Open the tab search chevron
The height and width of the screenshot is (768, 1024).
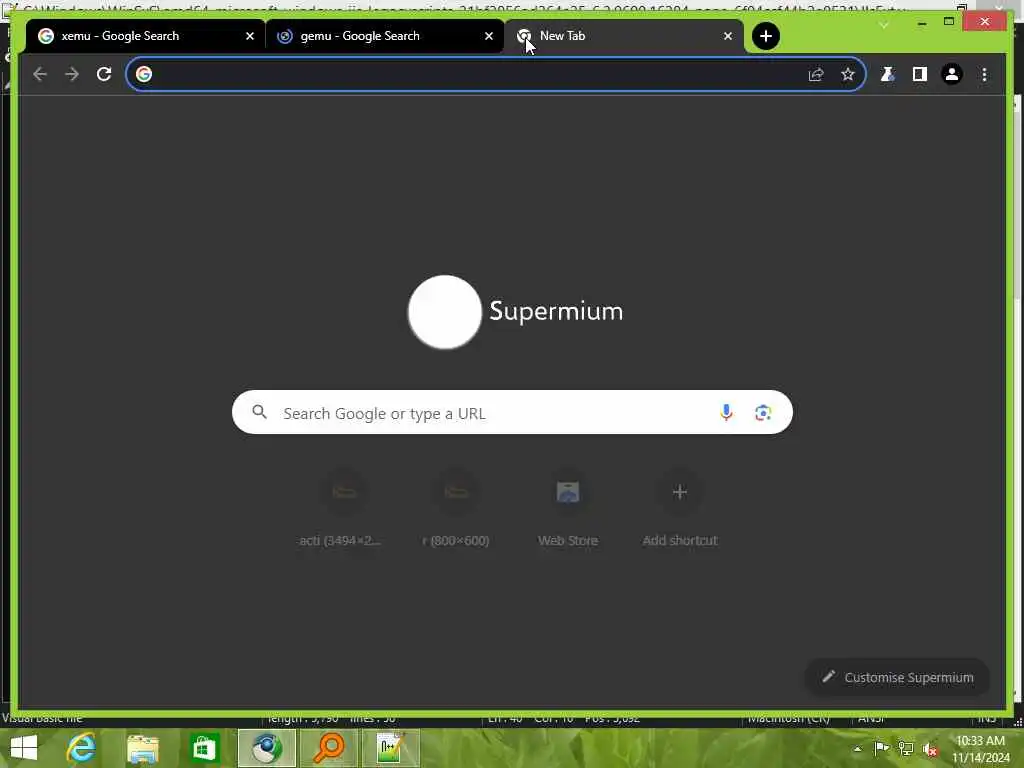point(884,25)
